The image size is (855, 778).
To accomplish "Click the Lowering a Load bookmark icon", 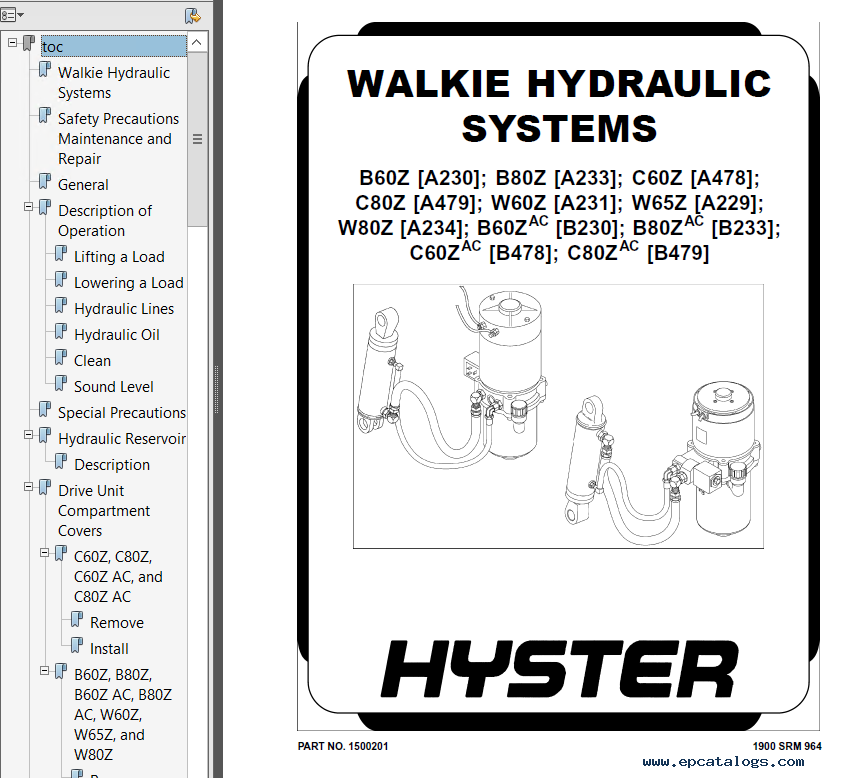I will [x=61, y=280].
